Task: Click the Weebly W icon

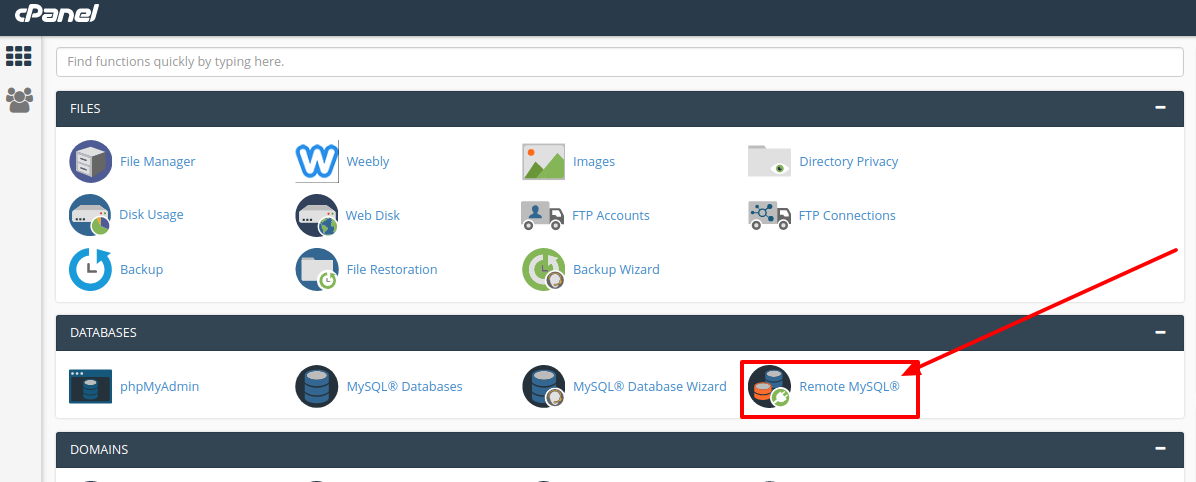Action: pos(317,161)
